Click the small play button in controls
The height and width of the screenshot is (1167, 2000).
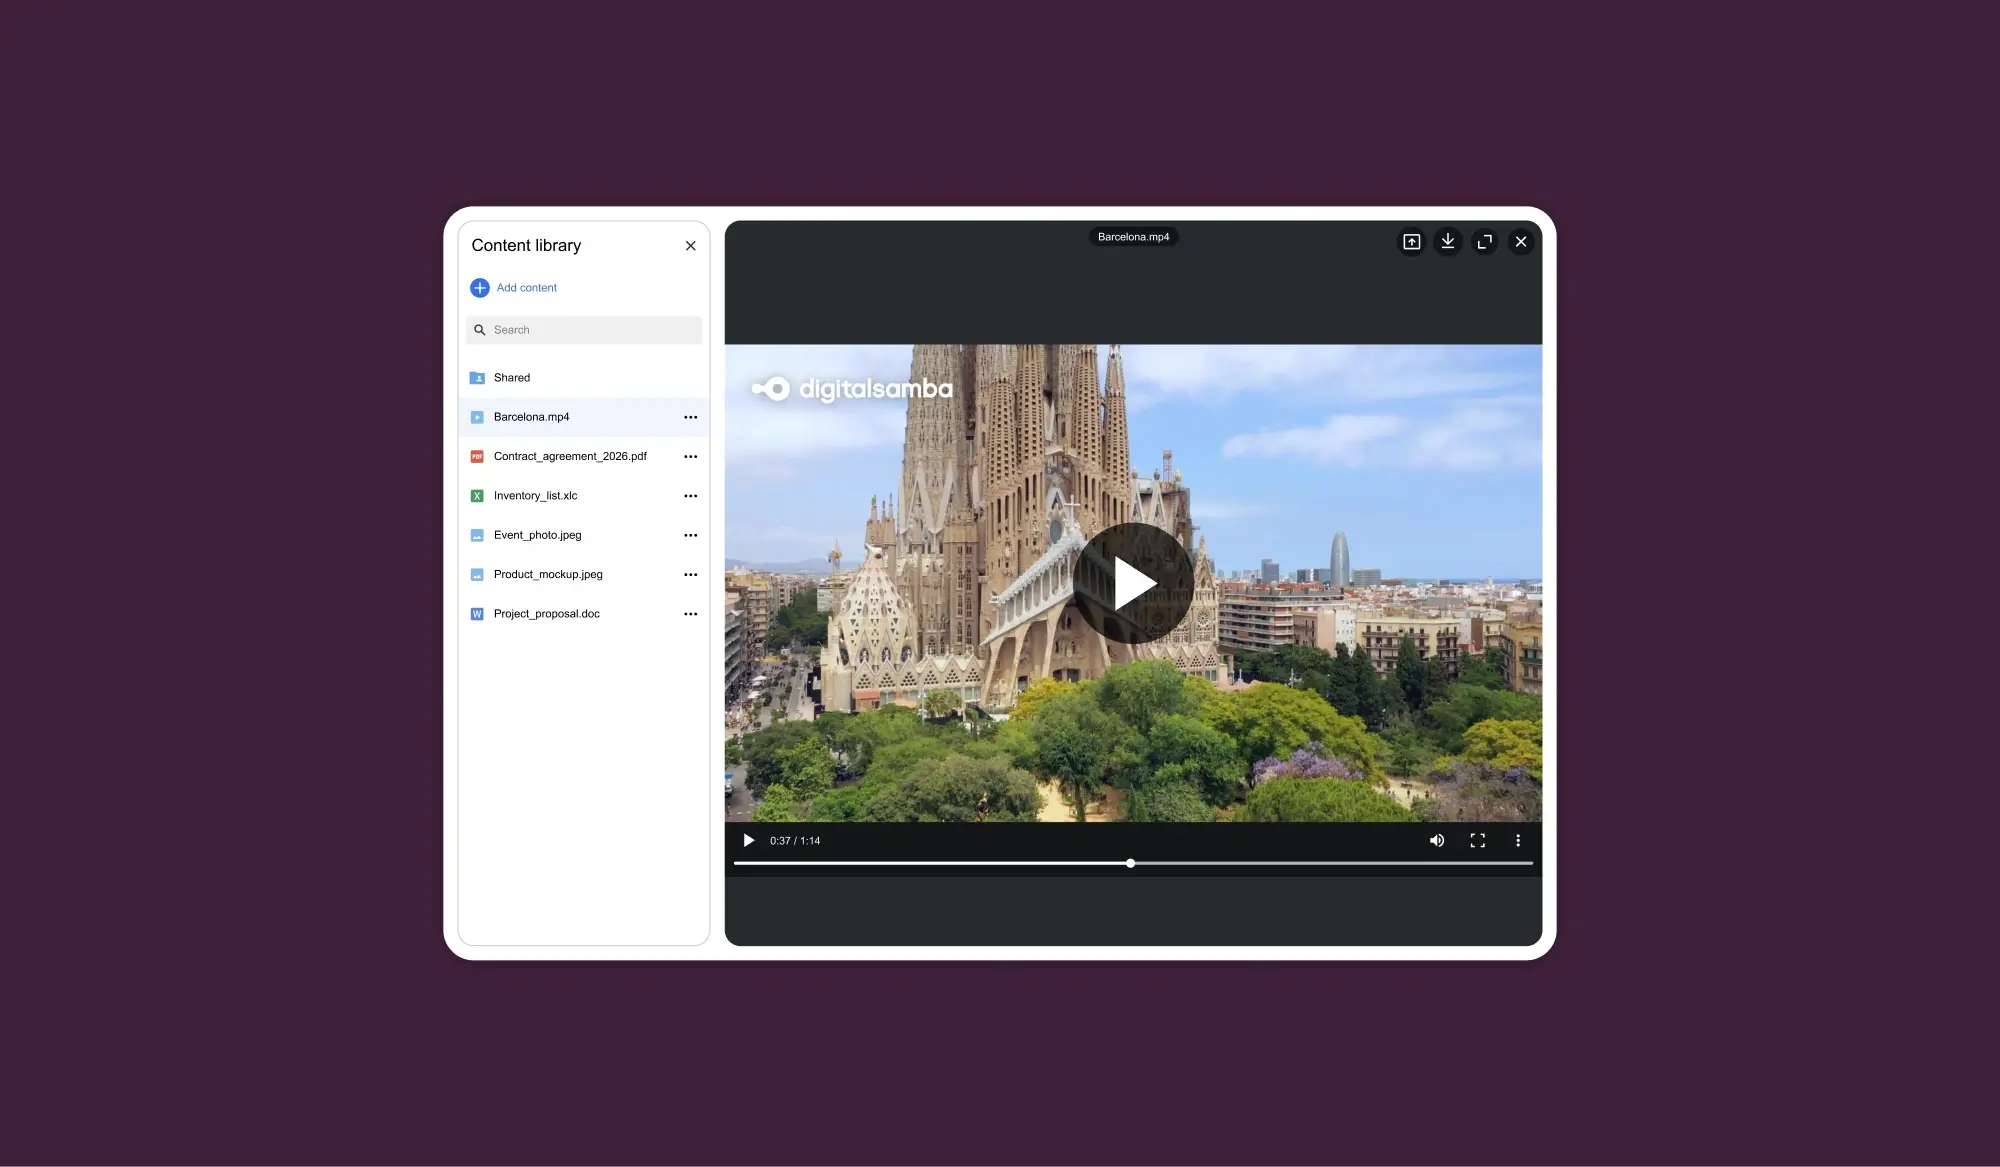748,840
